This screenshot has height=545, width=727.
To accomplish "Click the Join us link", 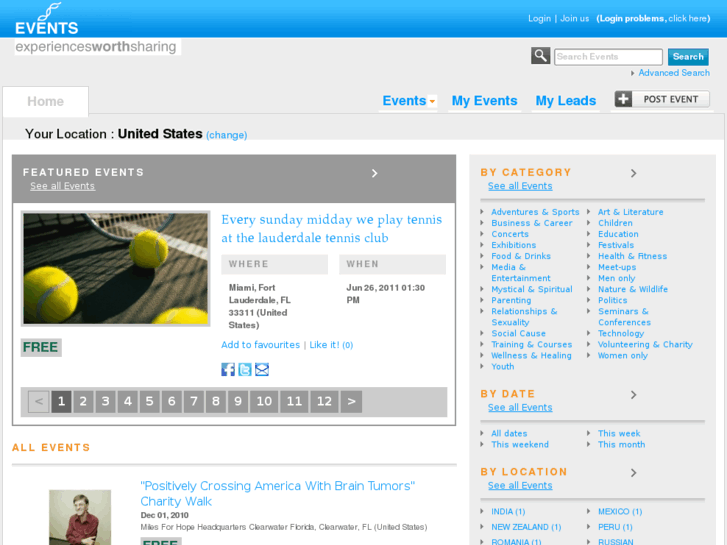I will pos(574,19).
